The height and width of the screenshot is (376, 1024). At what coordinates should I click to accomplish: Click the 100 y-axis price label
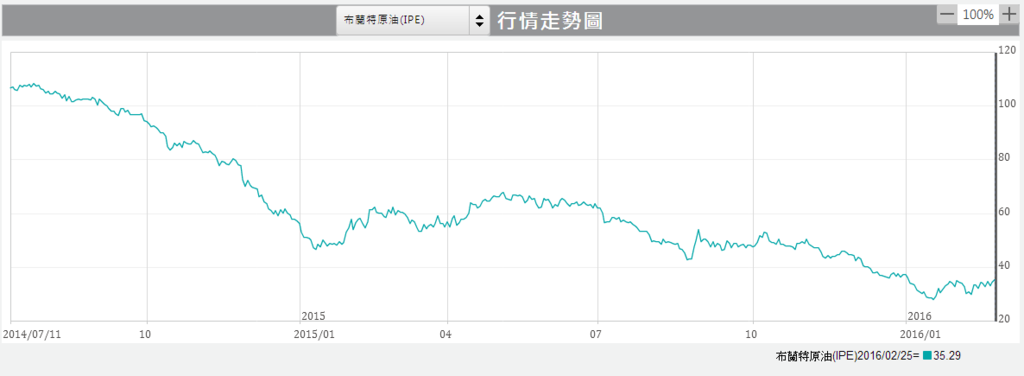point(1008,104)
